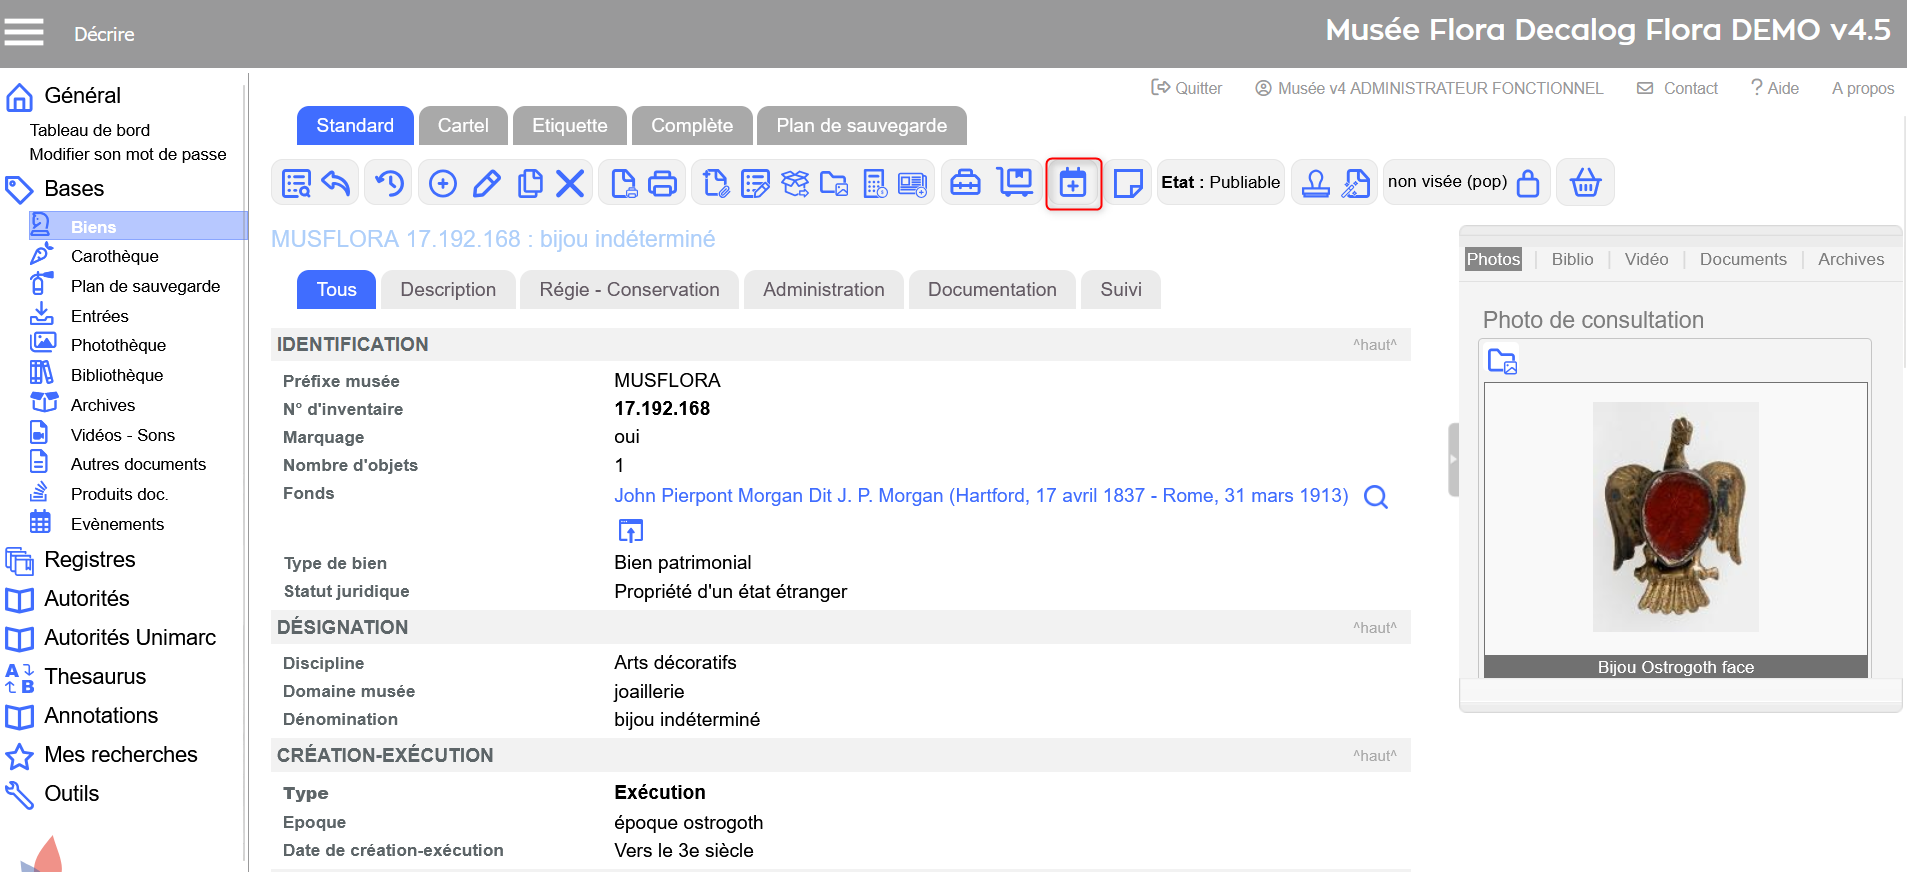This screenshot has width=1907, height=872.
Task: Switch to the Cartel tab
Action: click(x=463, y=126)
